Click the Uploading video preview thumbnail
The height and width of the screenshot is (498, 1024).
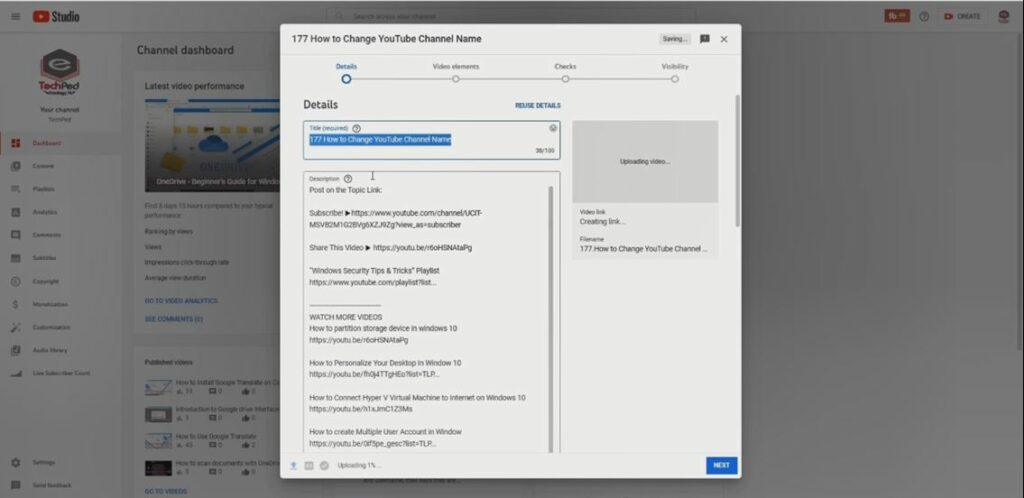[x=645, y=161]
